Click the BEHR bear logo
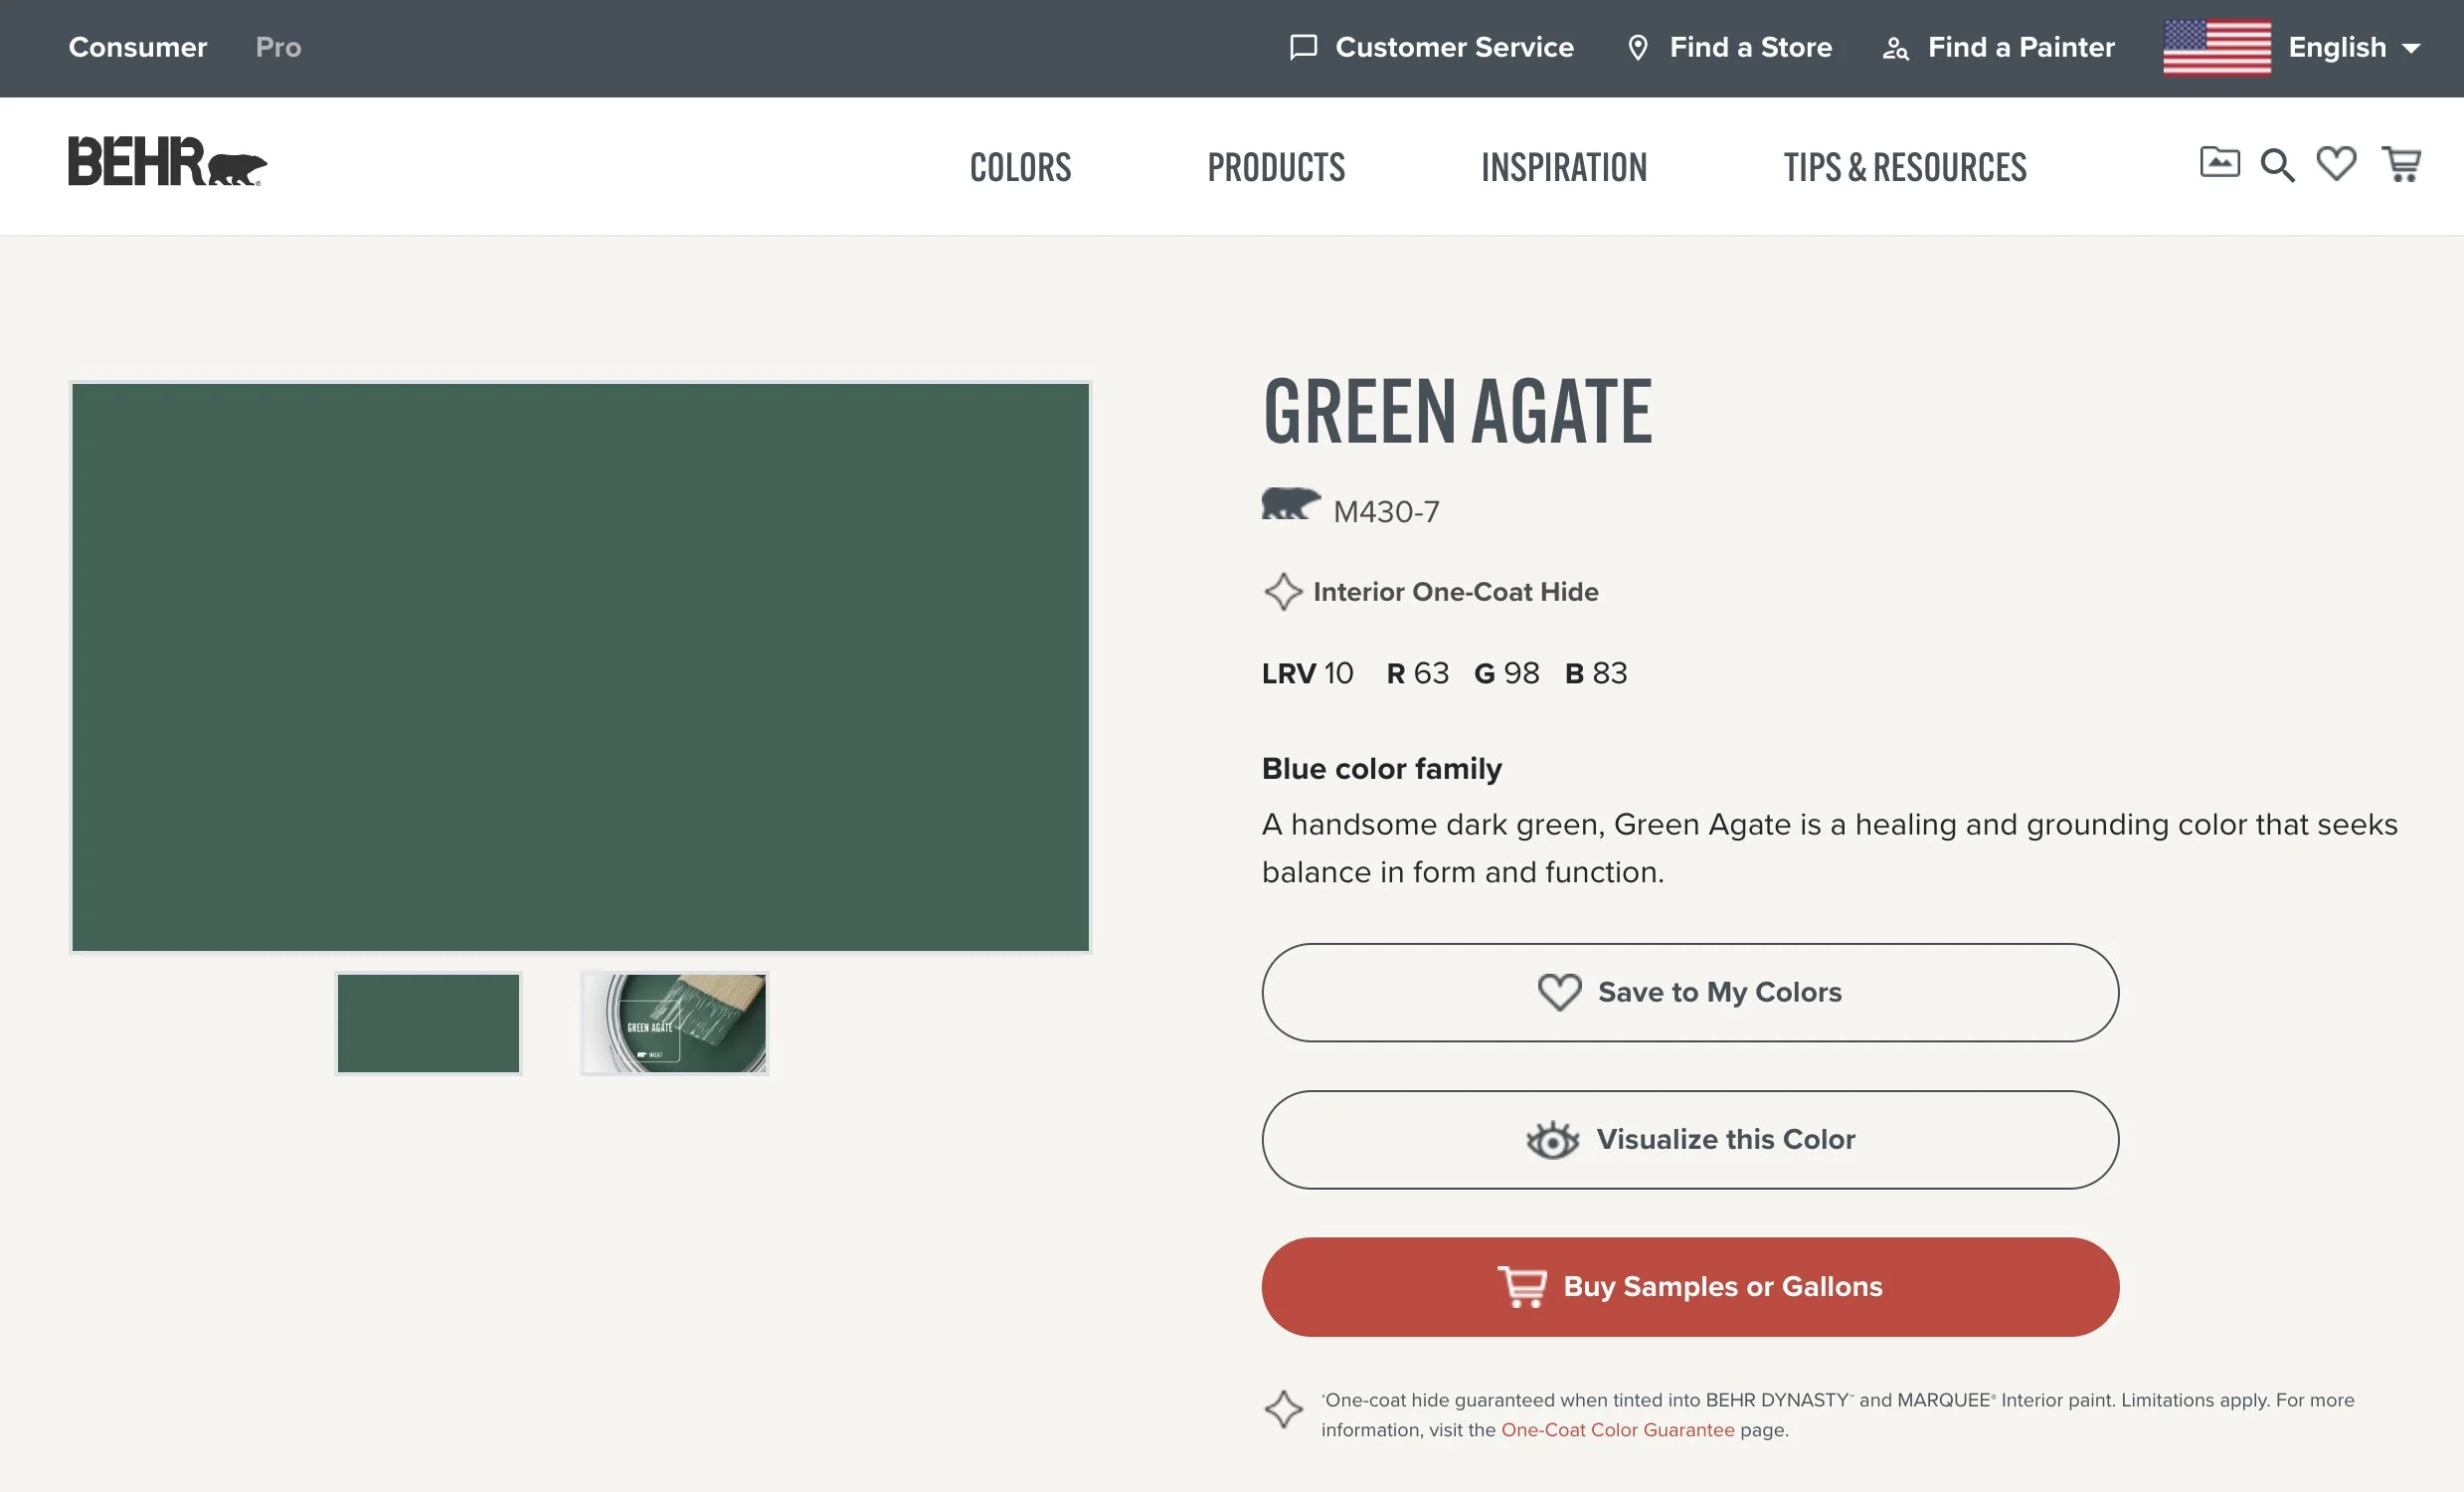Screen dimensions: 2464x1492 click(x=167, y=162)
